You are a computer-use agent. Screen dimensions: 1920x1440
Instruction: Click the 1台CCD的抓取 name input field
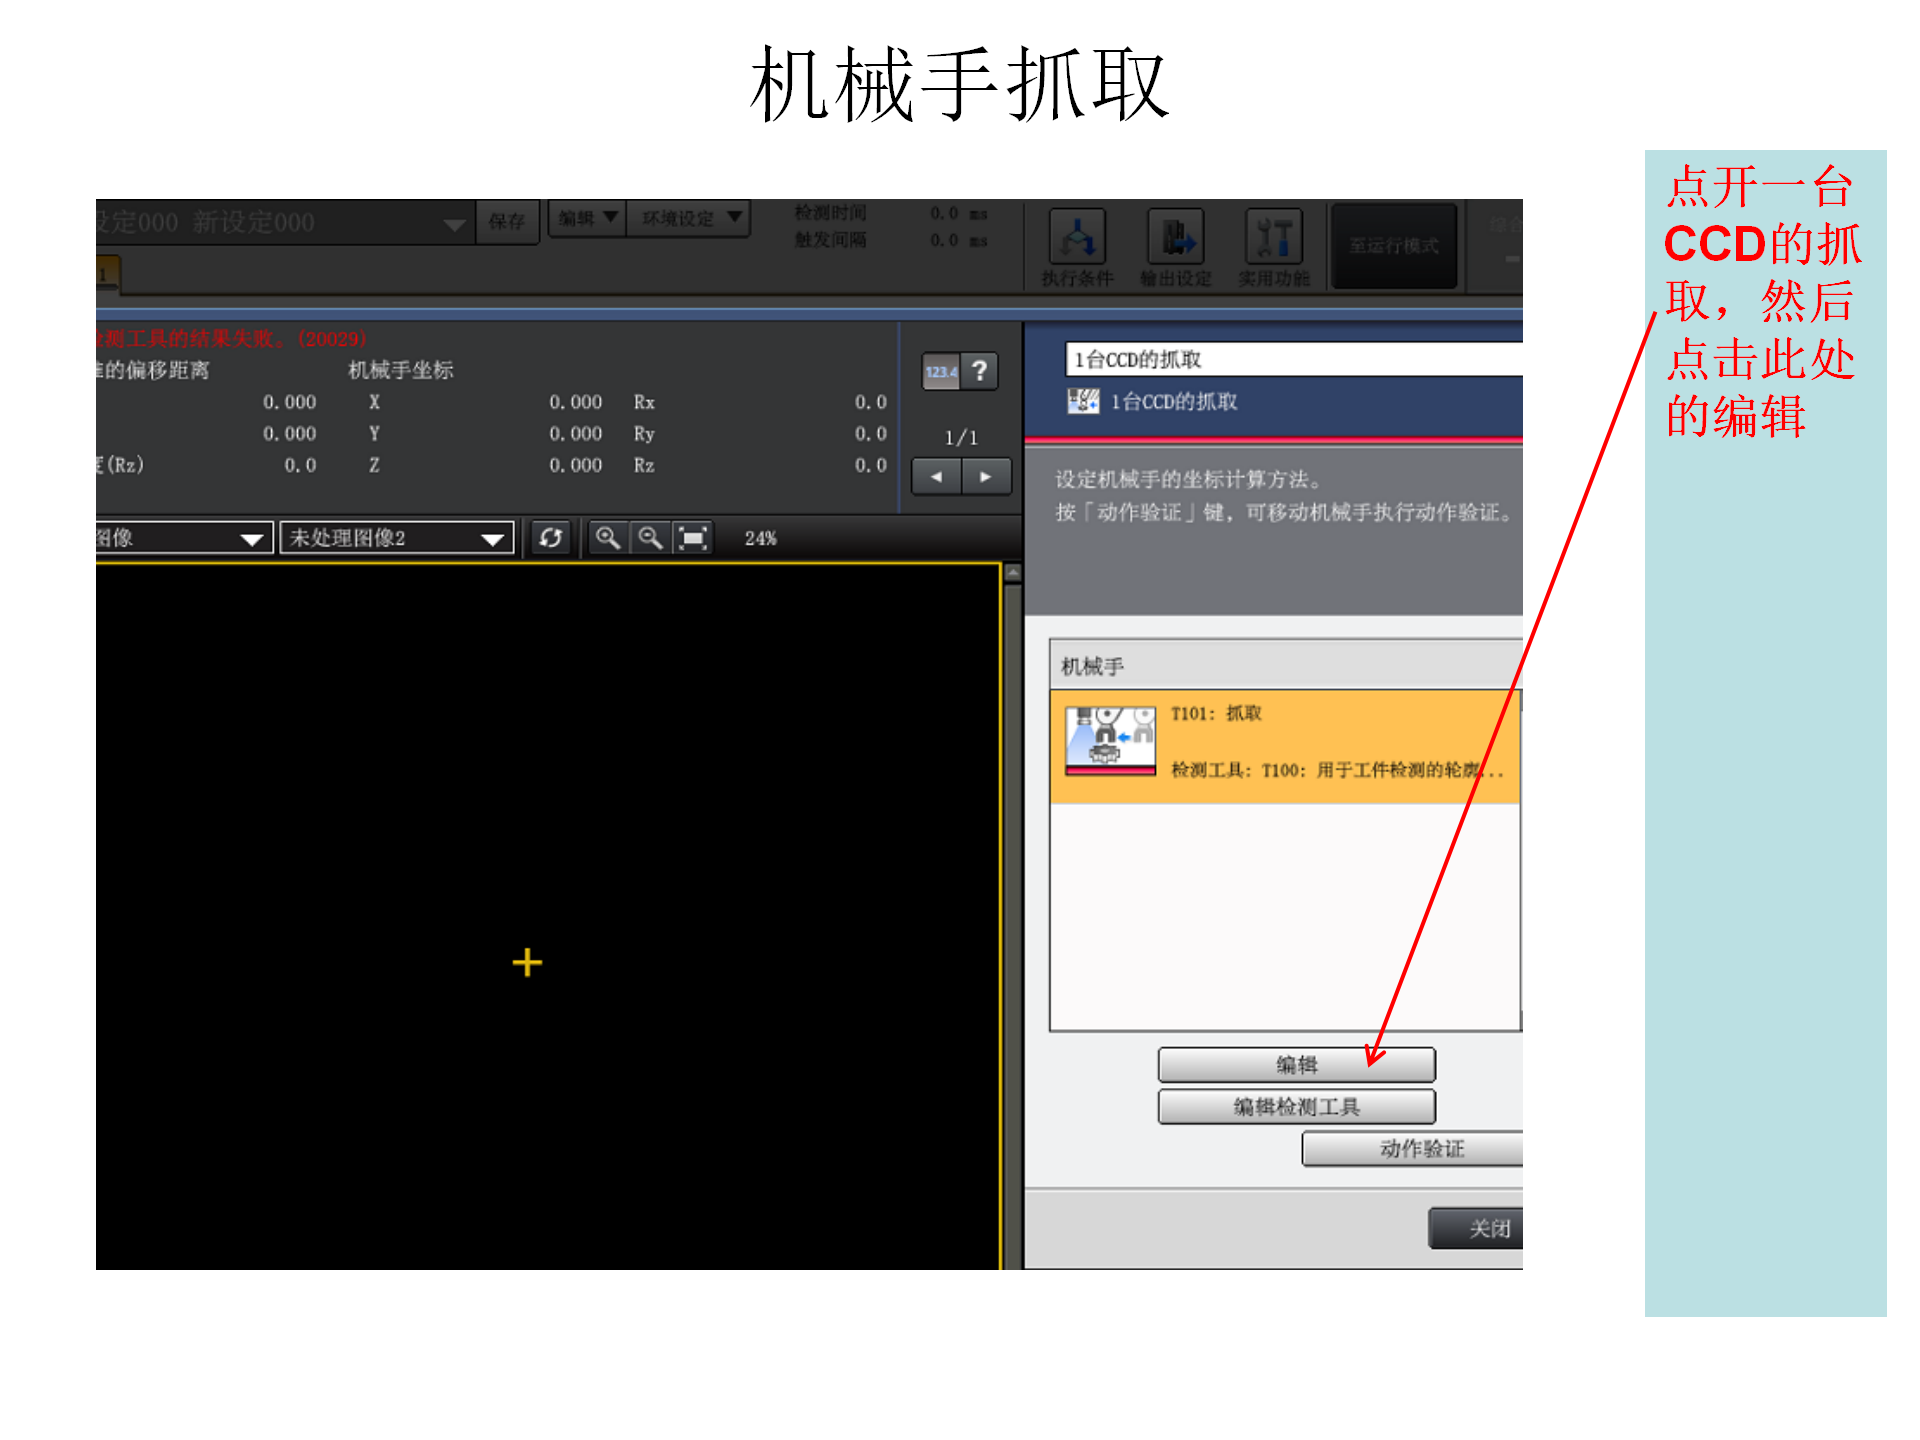(1294, 360)
